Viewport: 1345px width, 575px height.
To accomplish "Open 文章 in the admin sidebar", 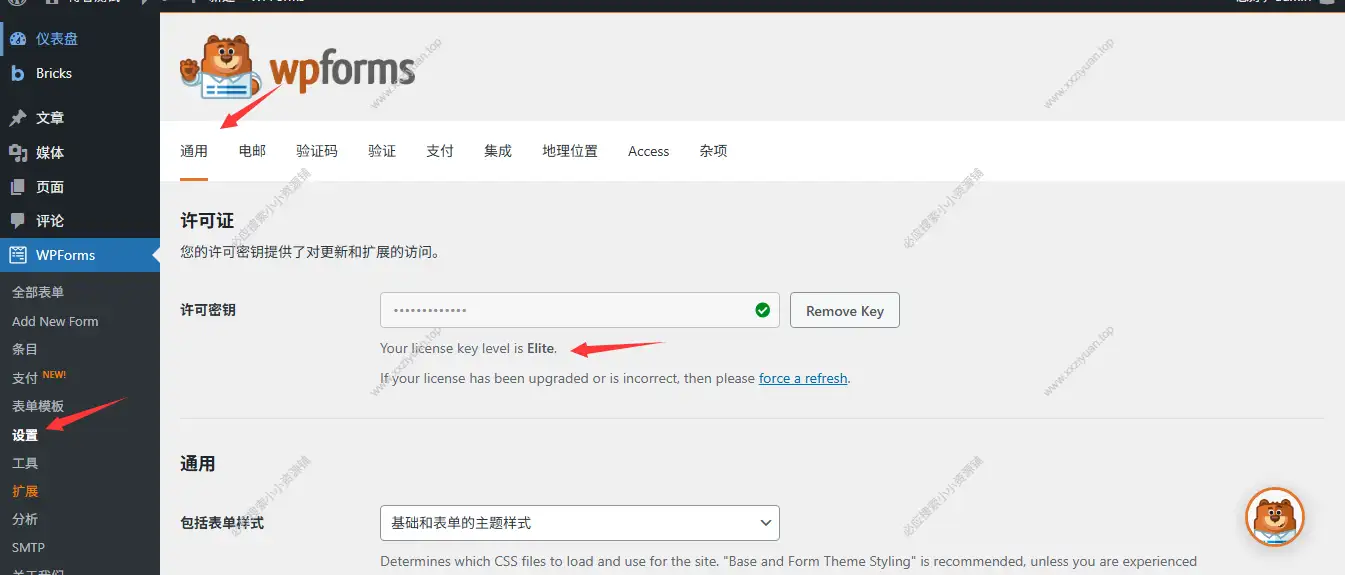I will point(80,118).
